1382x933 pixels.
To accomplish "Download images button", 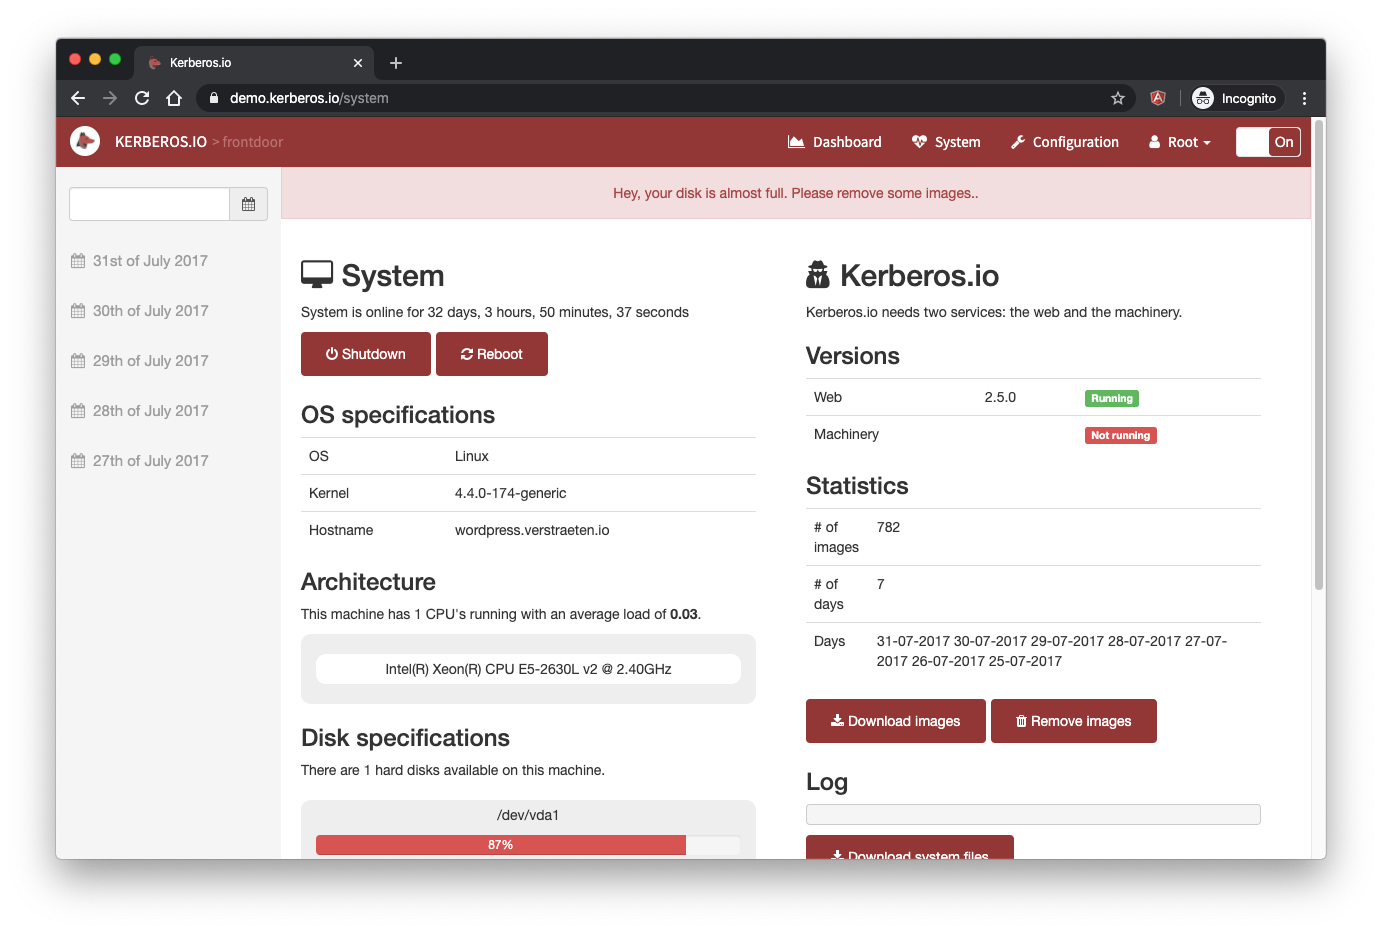I will [896, 721].
